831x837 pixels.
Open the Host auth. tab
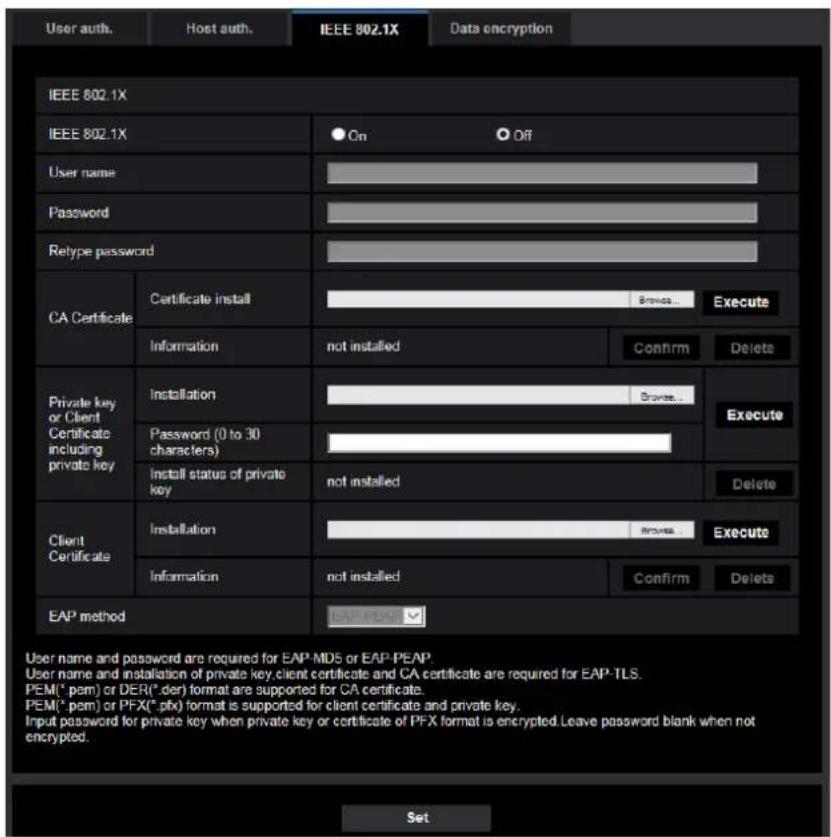219,29
